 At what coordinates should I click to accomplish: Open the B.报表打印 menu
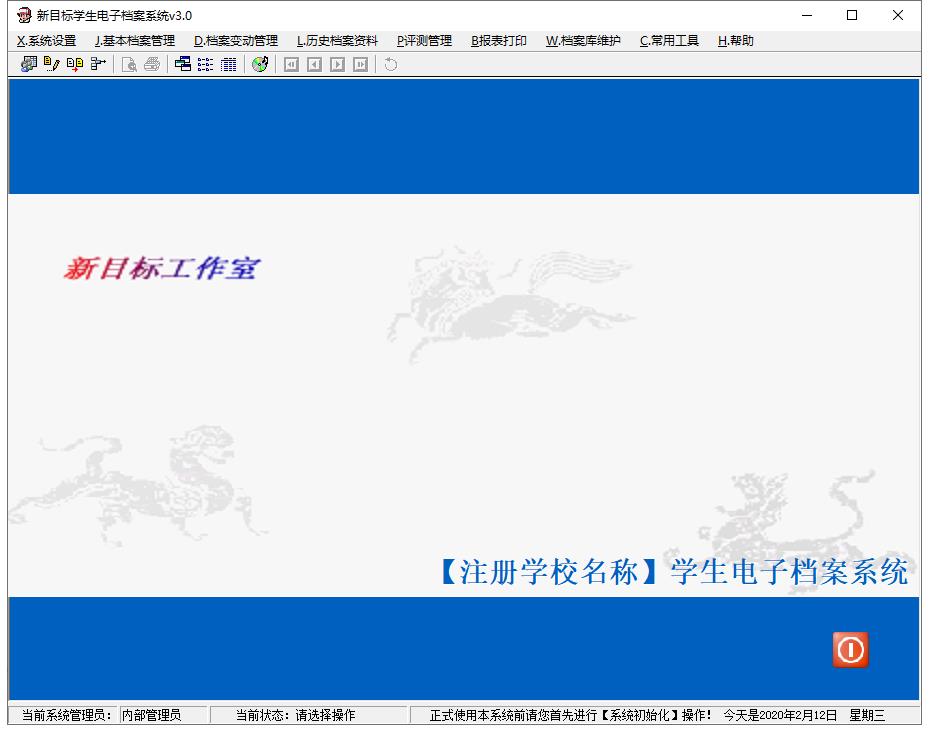point(499,41)
